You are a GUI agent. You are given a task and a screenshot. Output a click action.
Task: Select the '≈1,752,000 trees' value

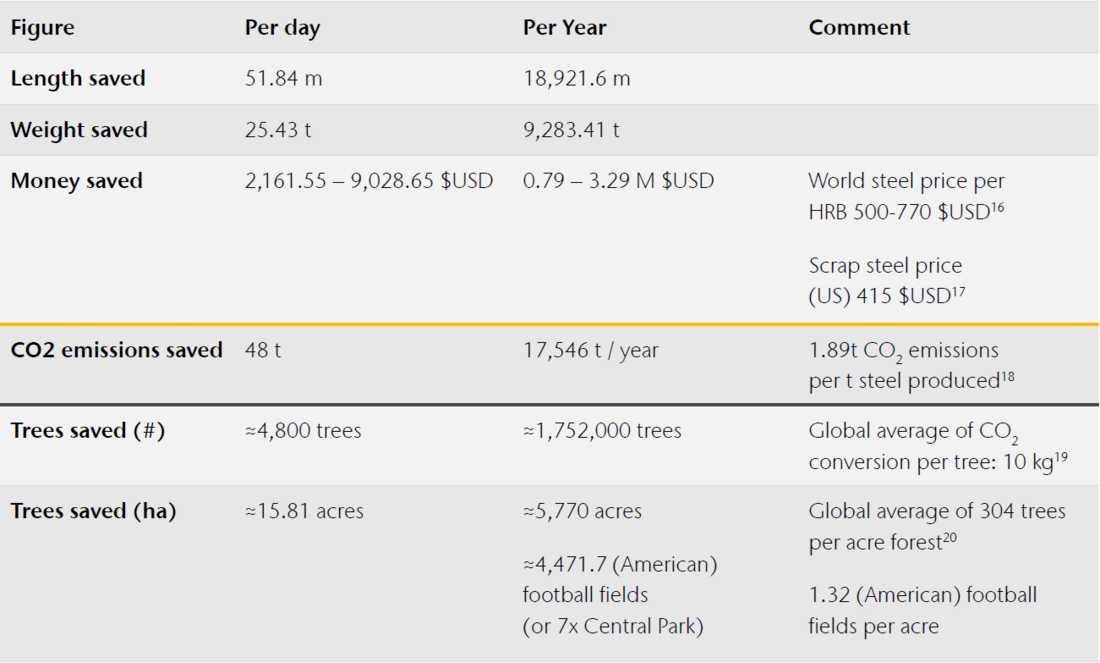pyautogui.click(x=602, y=431)
